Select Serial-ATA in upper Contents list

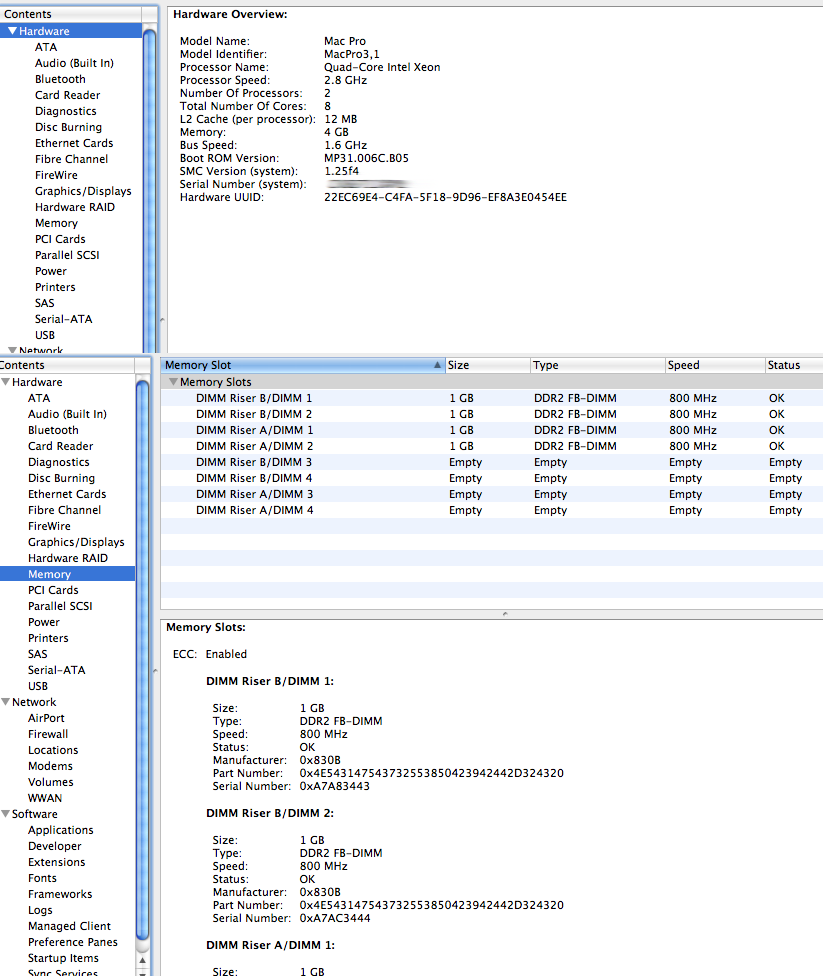click(63, 319)
